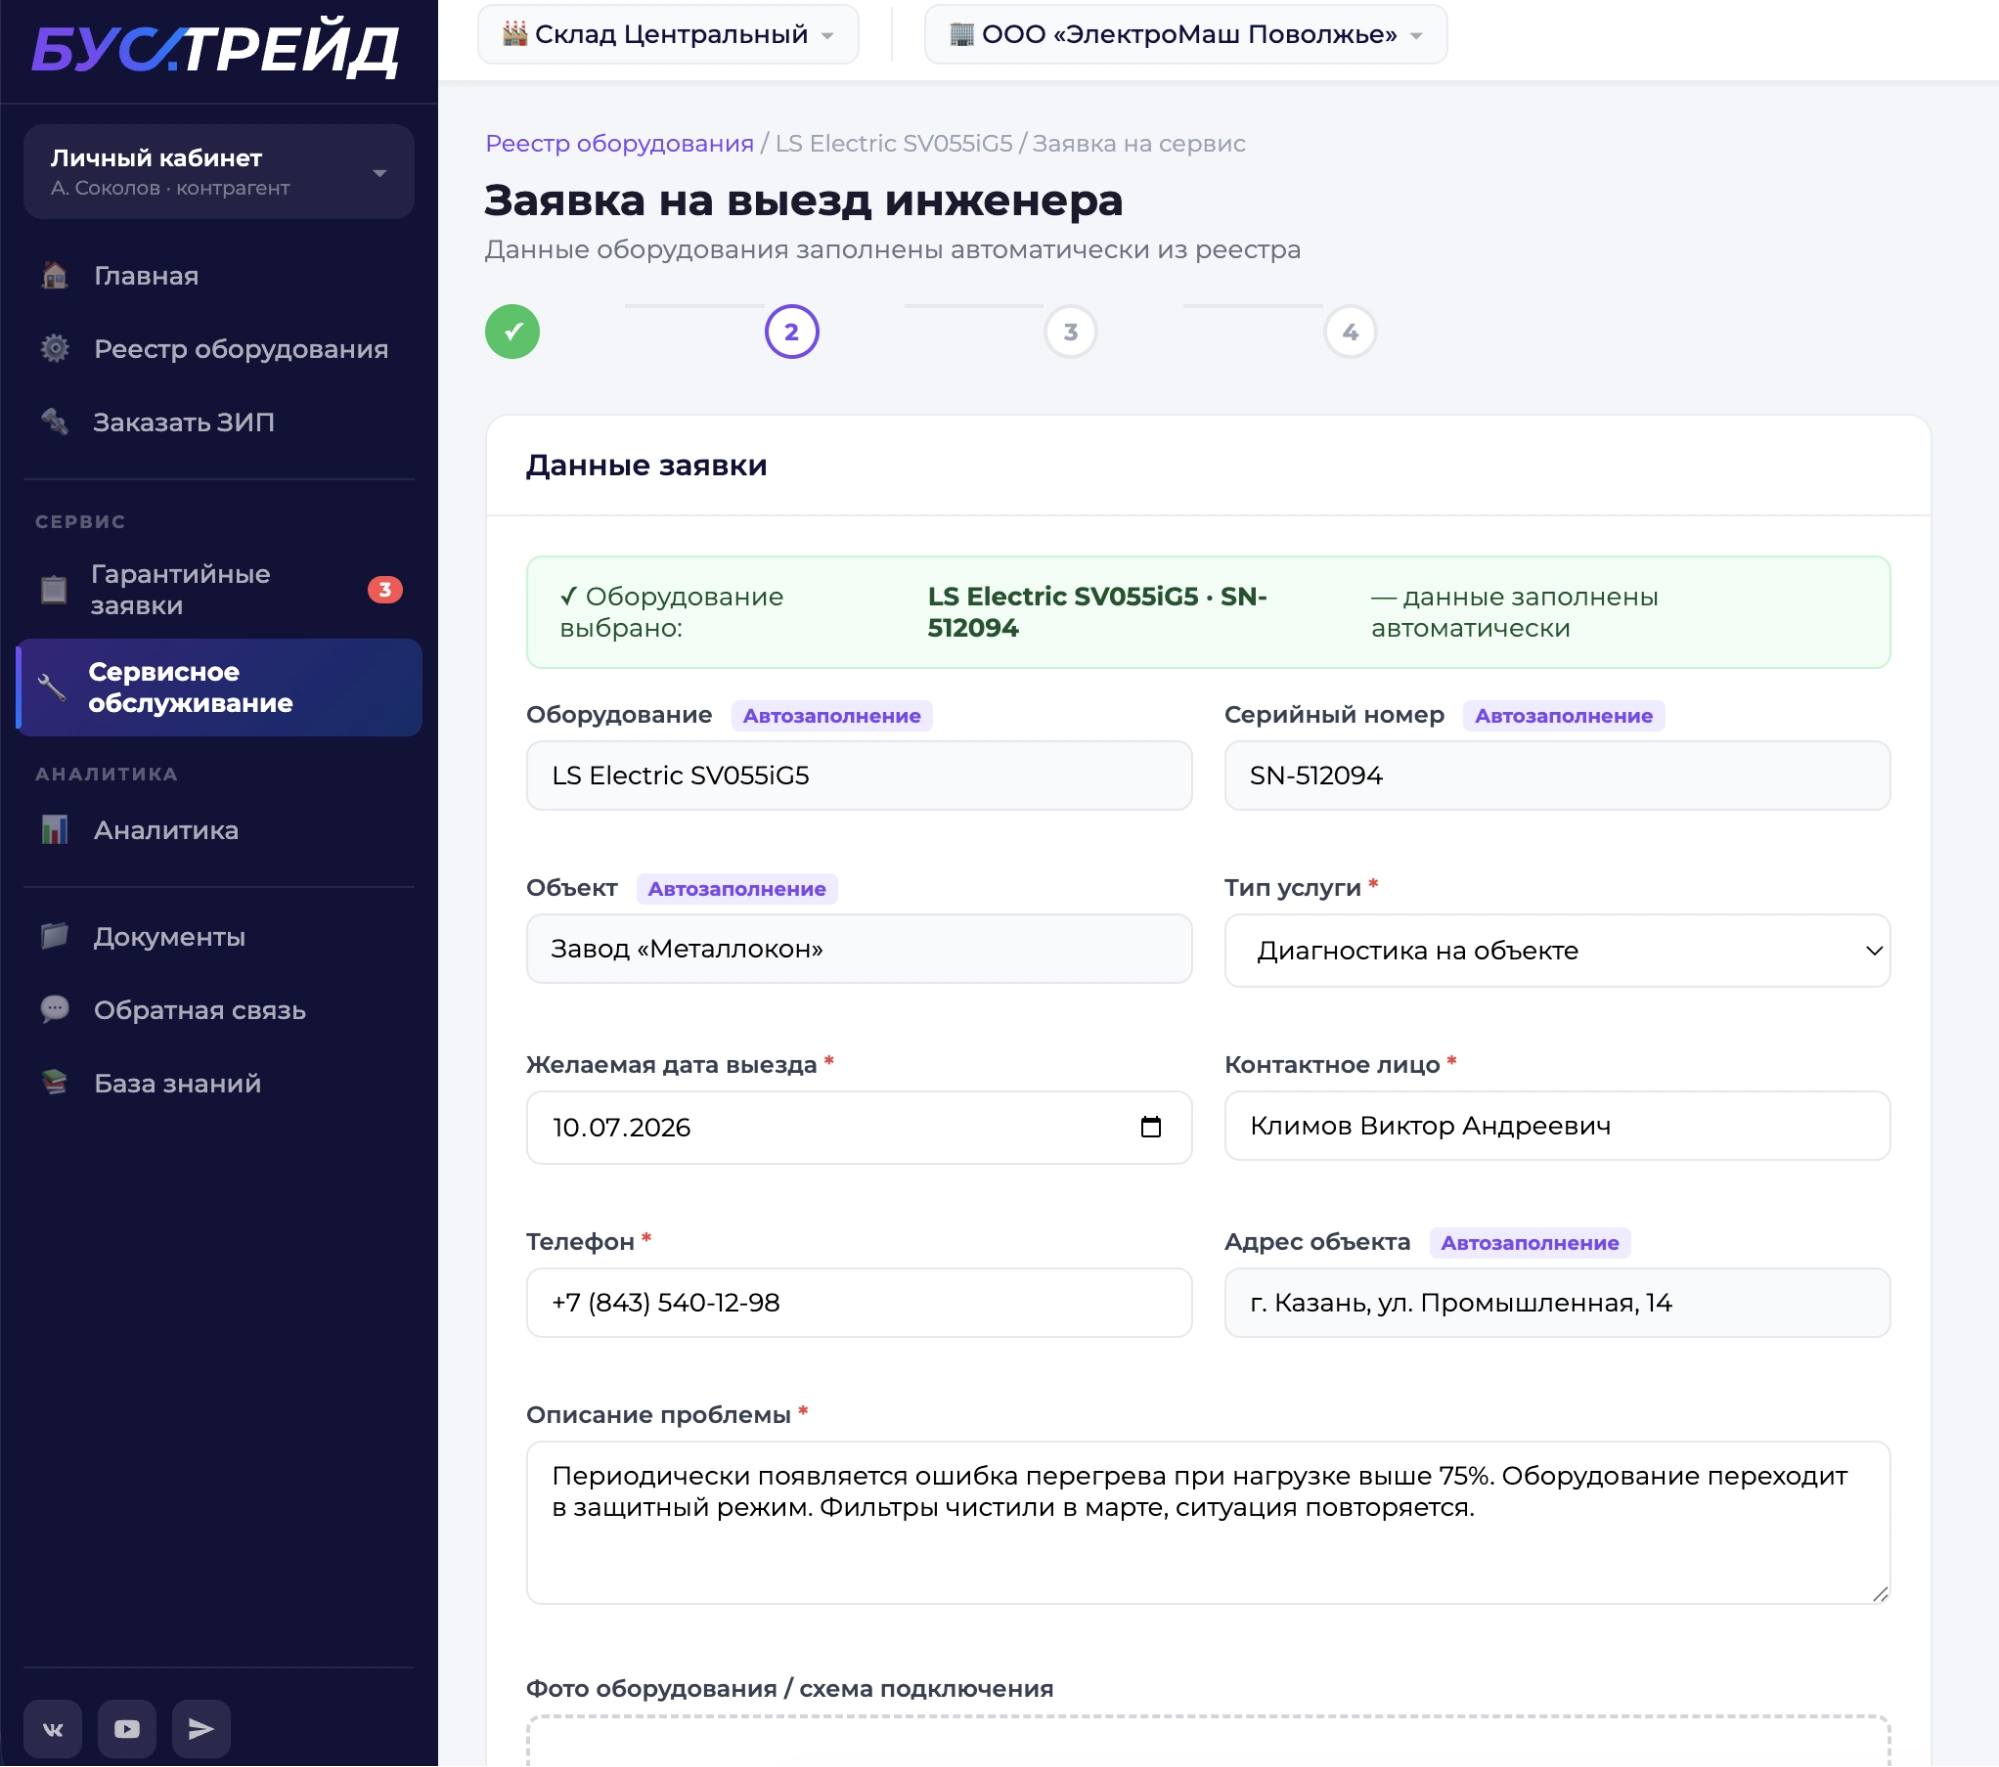Image resolution: width=1999 pixels, height=1767 pixels.
Task: Click the resize handle of Описание проблемы
Action: pos(1879,1594)
